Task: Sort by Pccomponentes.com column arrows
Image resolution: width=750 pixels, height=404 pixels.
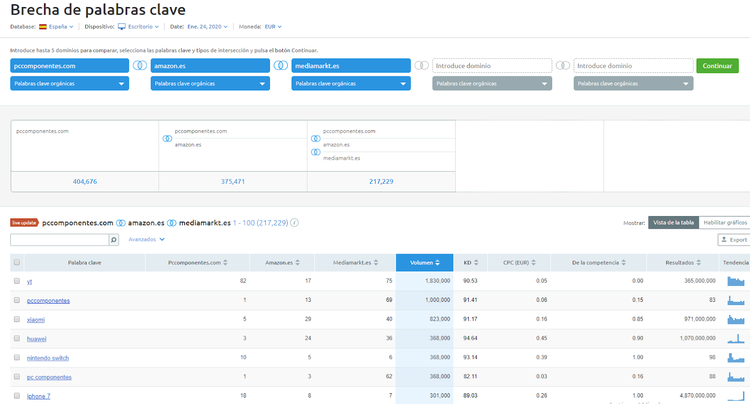Action: pos(225,262)
